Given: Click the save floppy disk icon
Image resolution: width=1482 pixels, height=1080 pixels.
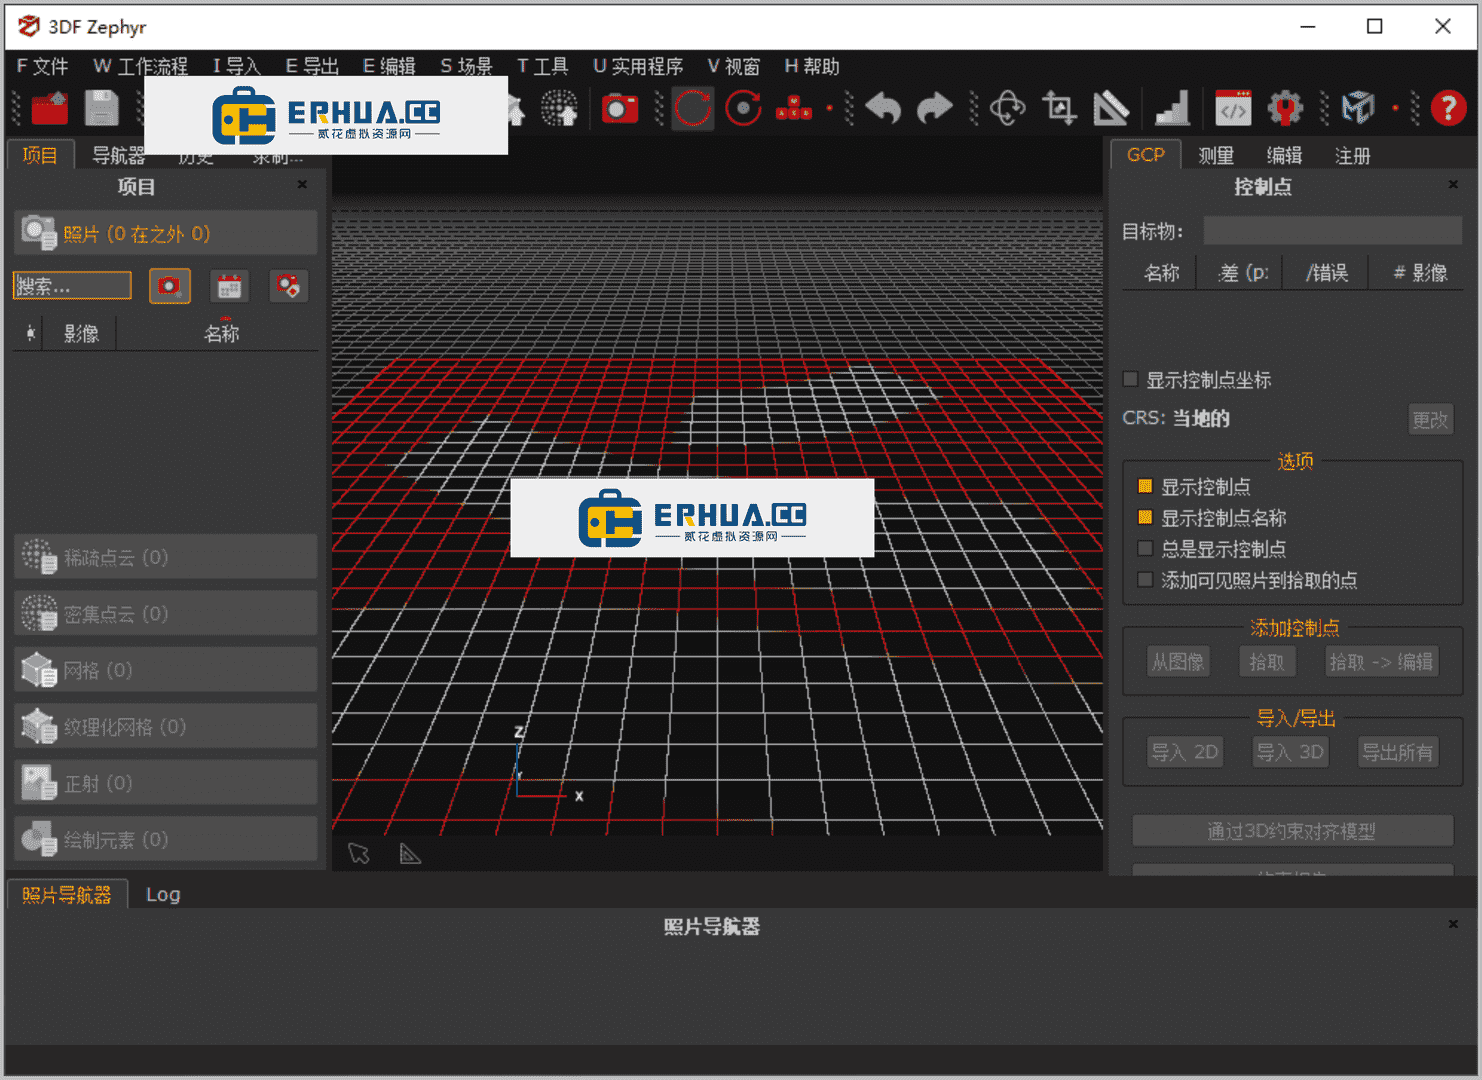Looking at the screenshot, I should 101,108.
